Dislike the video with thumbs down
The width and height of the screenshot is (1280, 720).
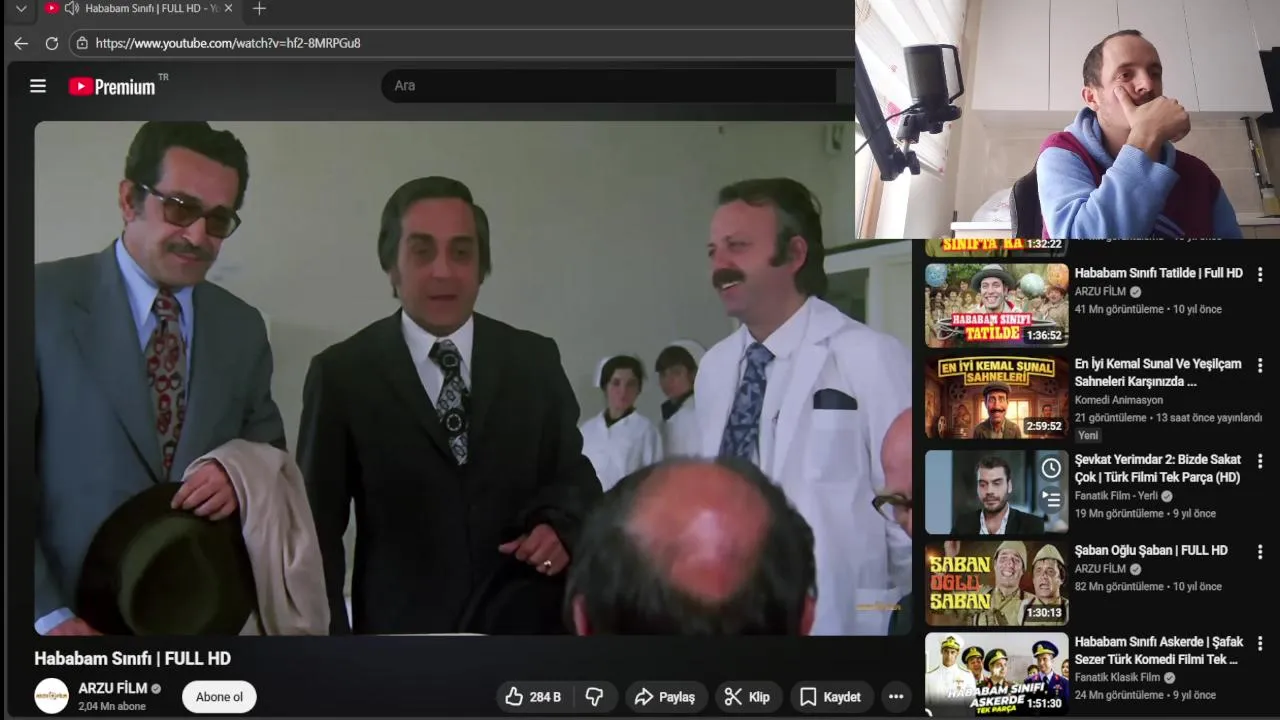click(x=594, y=697)
